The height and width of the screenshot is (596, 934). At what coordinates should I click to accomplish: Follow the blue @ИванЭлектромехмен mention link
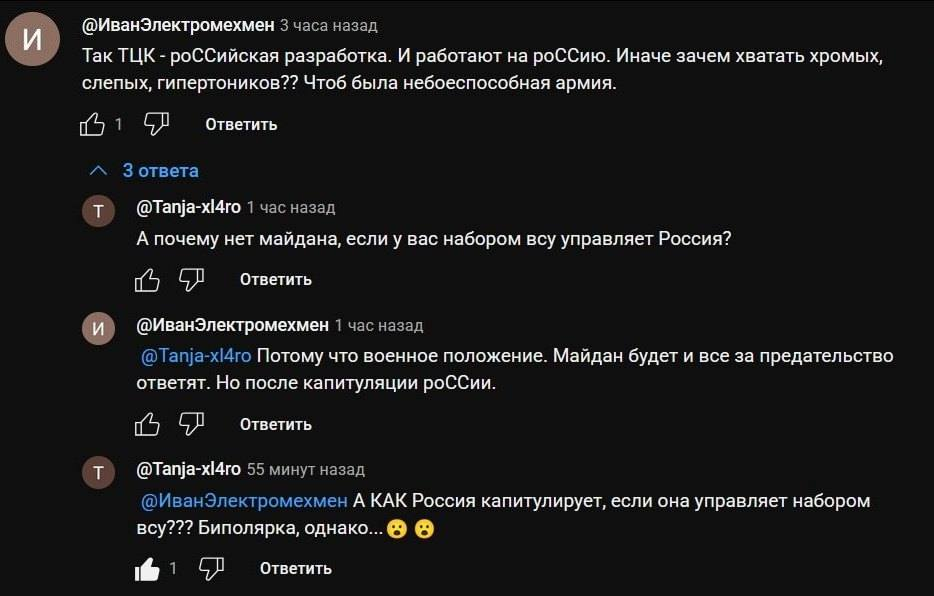coord(244,501)
